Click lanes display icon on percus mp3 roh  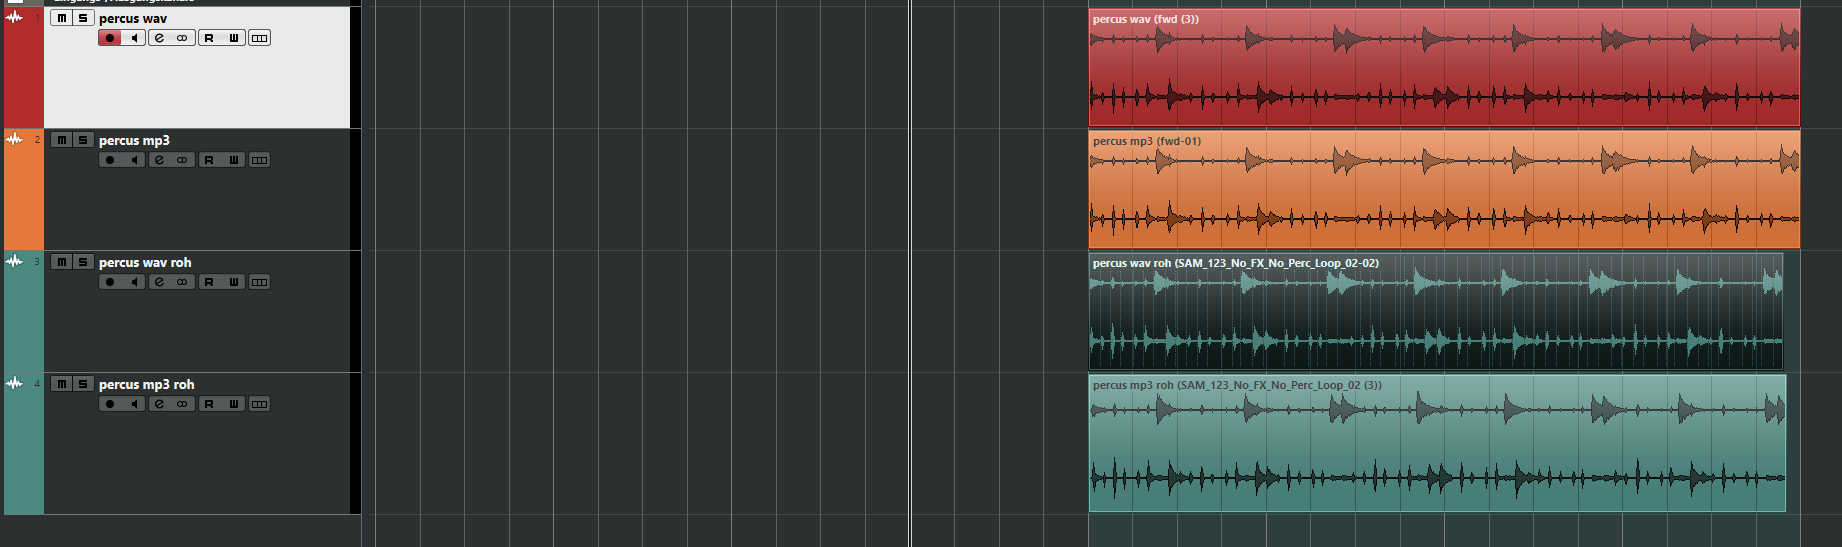[x=259, y=404]
